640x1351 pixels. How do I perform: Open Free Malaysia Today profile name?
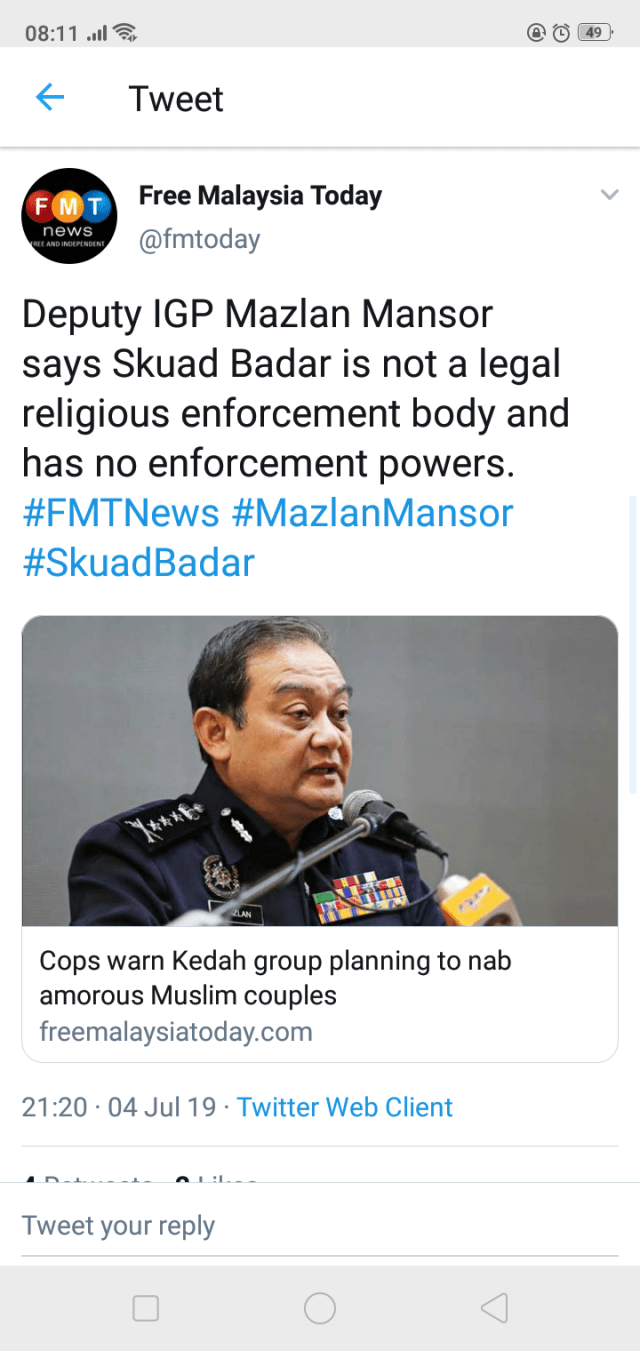(x=260, y=196)
